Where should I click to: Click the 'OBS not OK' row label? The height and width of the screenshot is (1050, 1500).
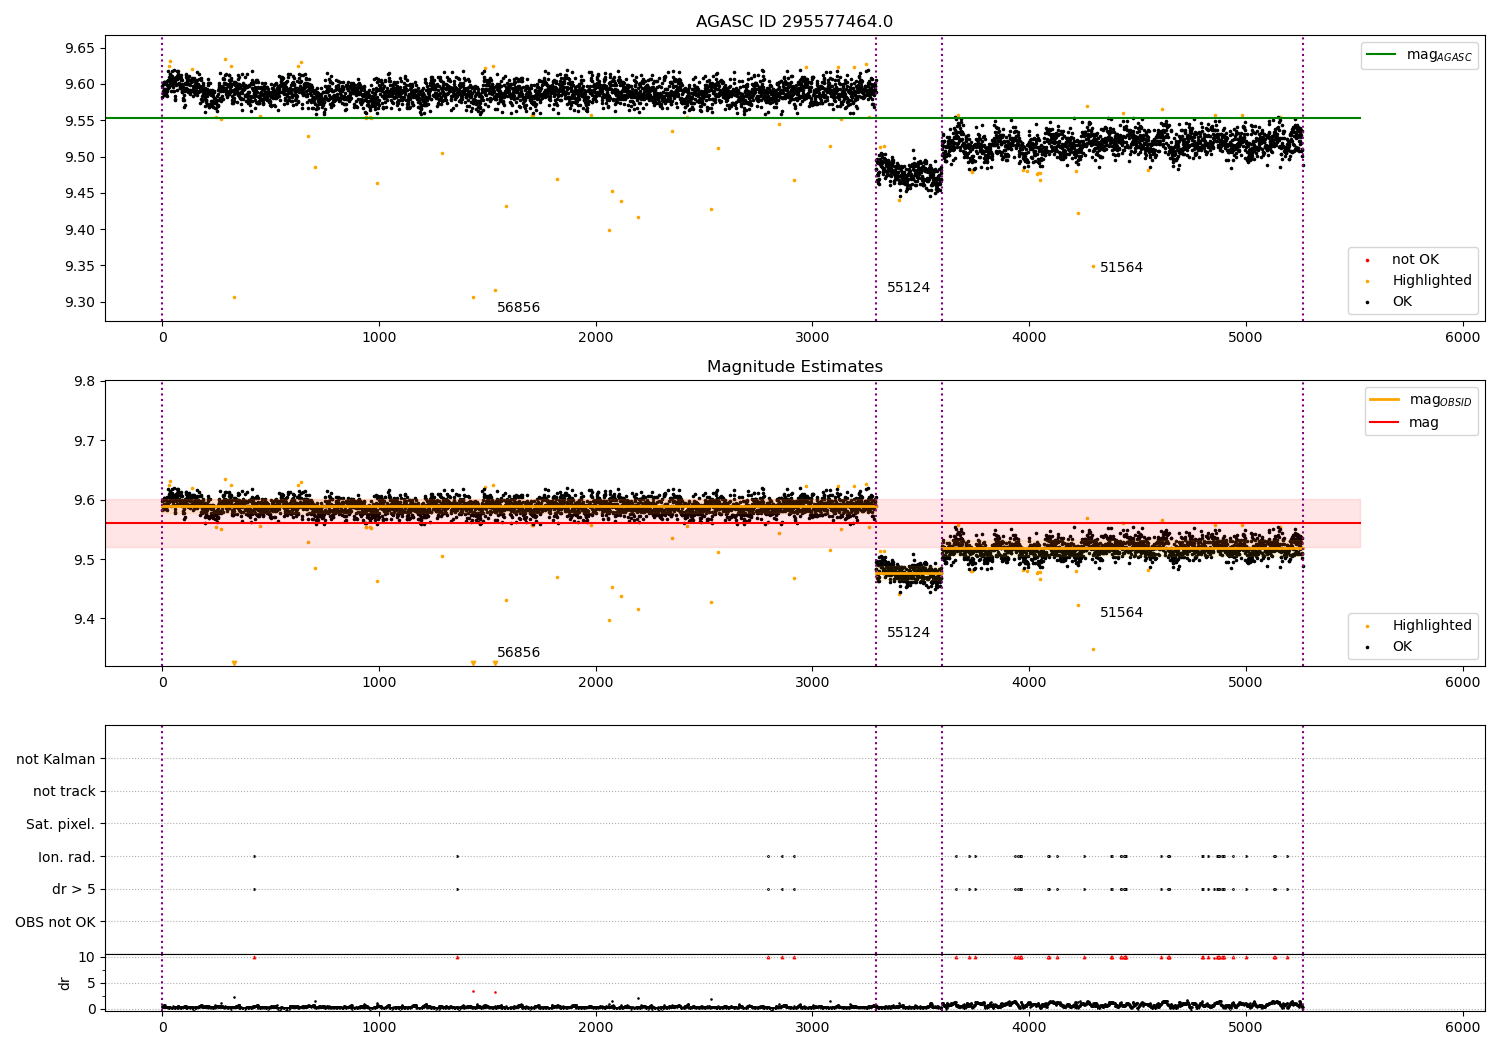(56, 922)
